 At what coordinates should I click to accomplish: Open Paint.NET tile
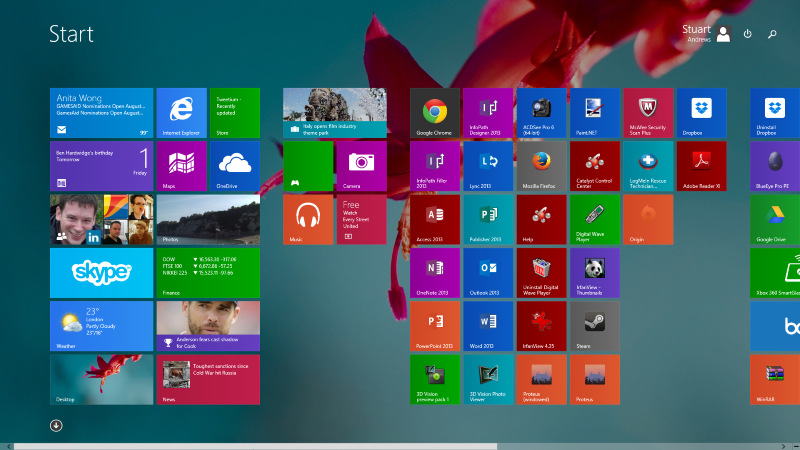595,113
